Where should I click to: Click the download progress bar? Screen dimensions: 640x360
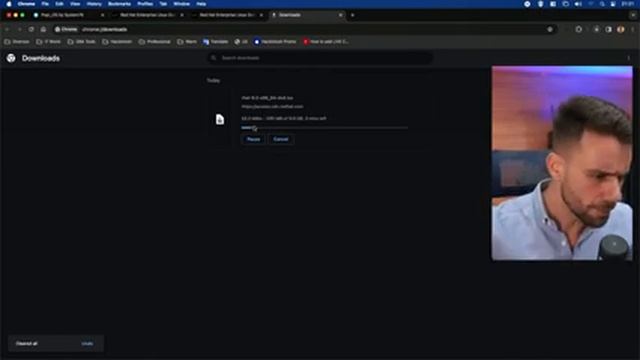point(324,128)
